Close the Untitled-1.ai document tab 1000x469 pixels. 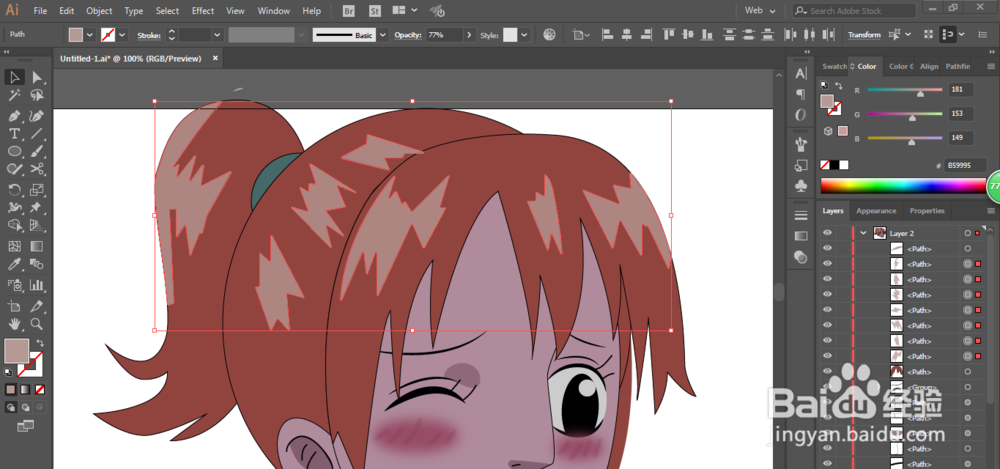[215, 58]
